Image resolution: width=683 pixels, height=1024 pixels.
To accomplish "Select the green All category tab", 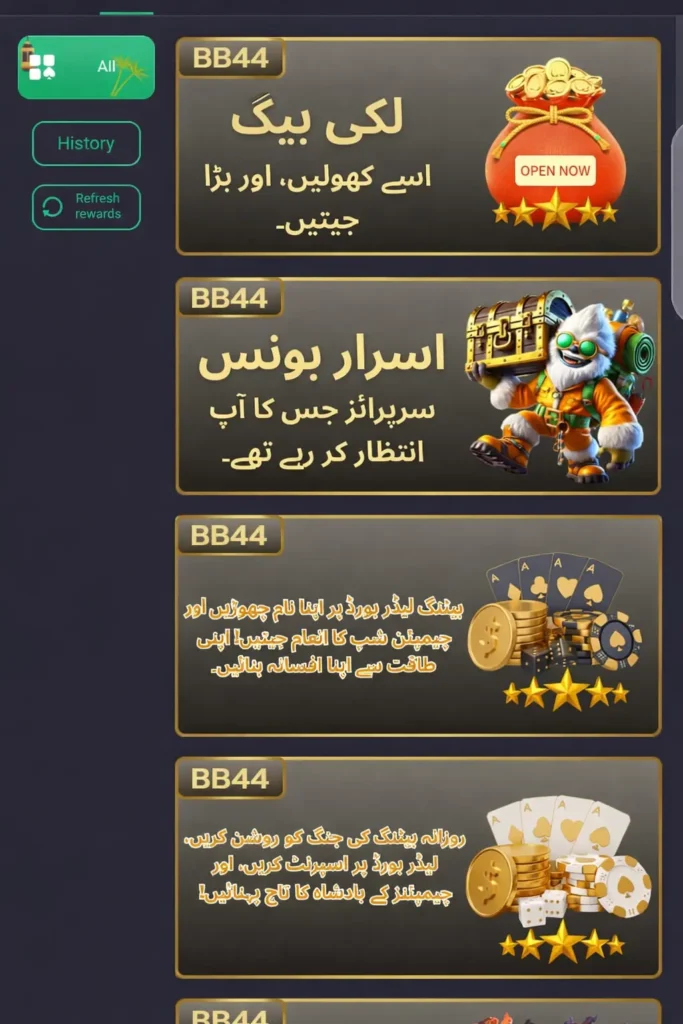I will pyautogui.click(x=86, y=67).
